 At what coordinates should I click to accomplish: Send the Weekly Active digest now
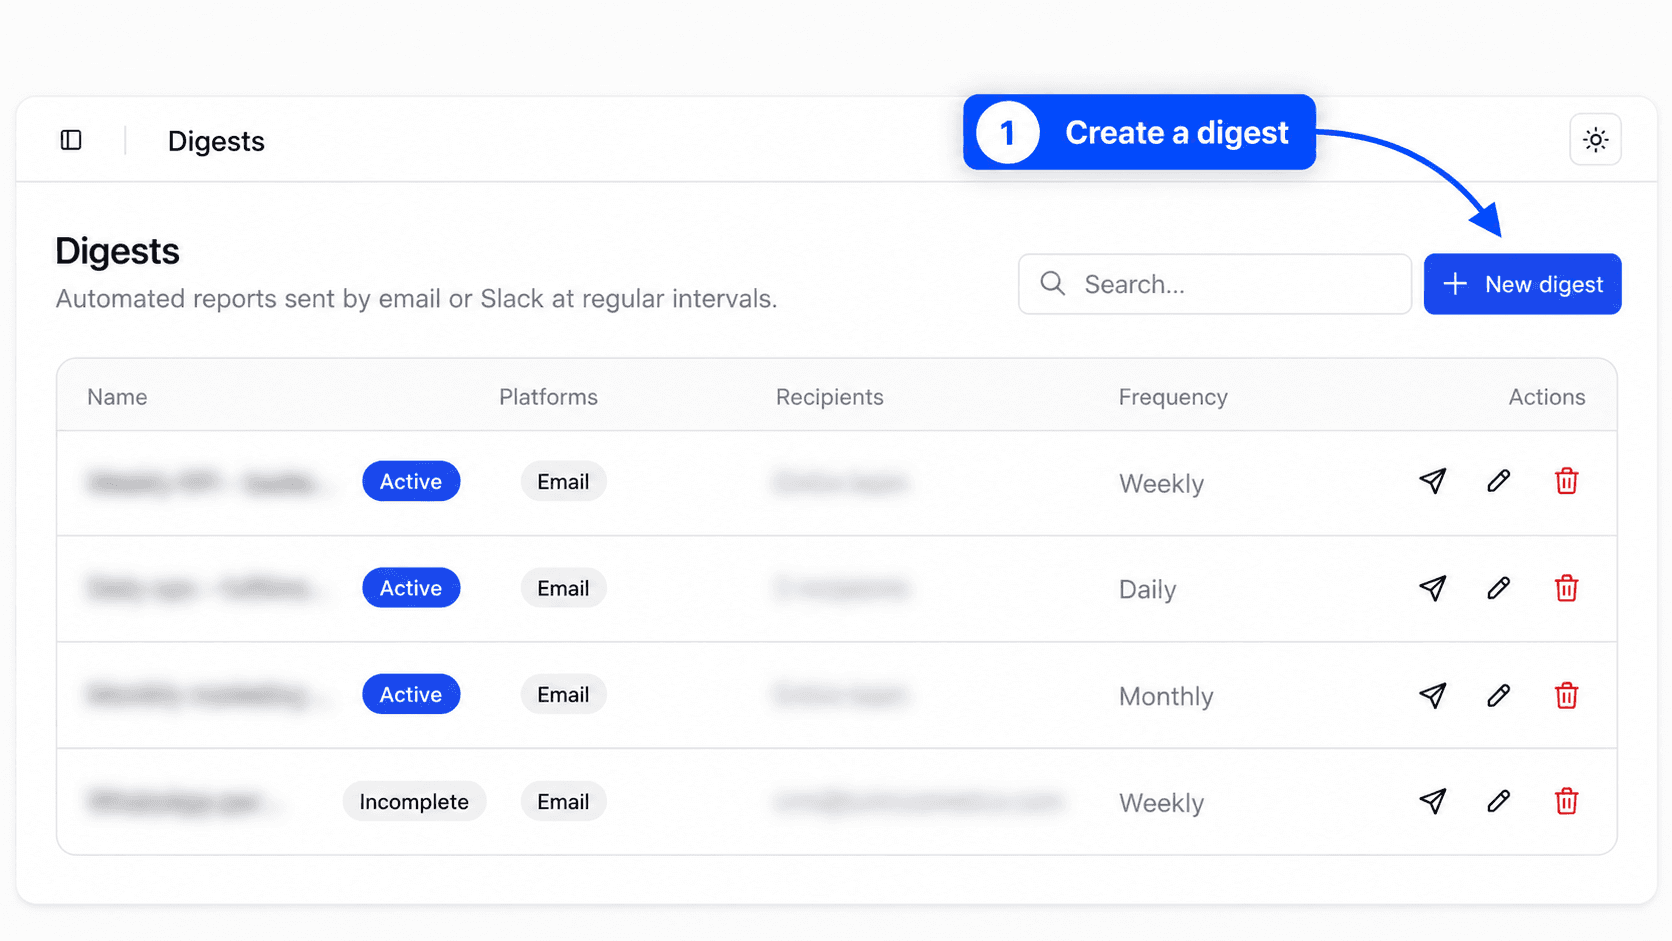[x=1432, y=481]
